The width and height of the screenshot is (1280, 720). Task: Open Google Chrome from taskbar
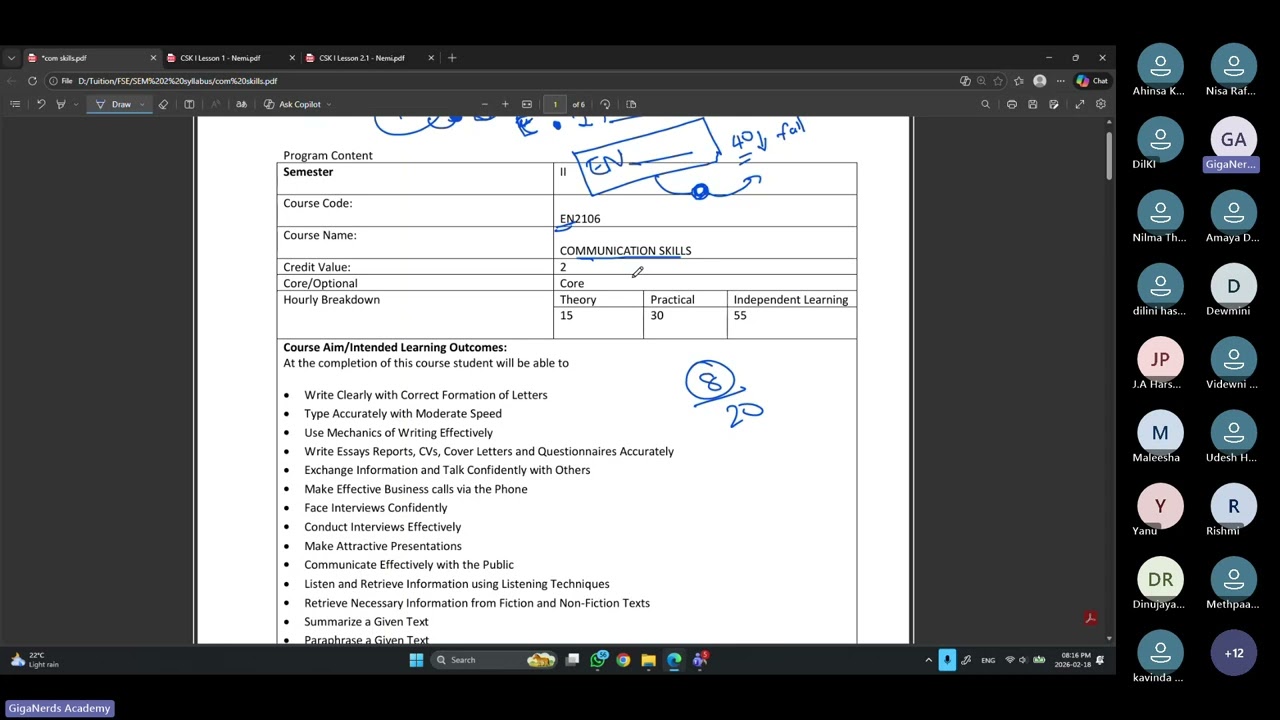coord(623,660)
